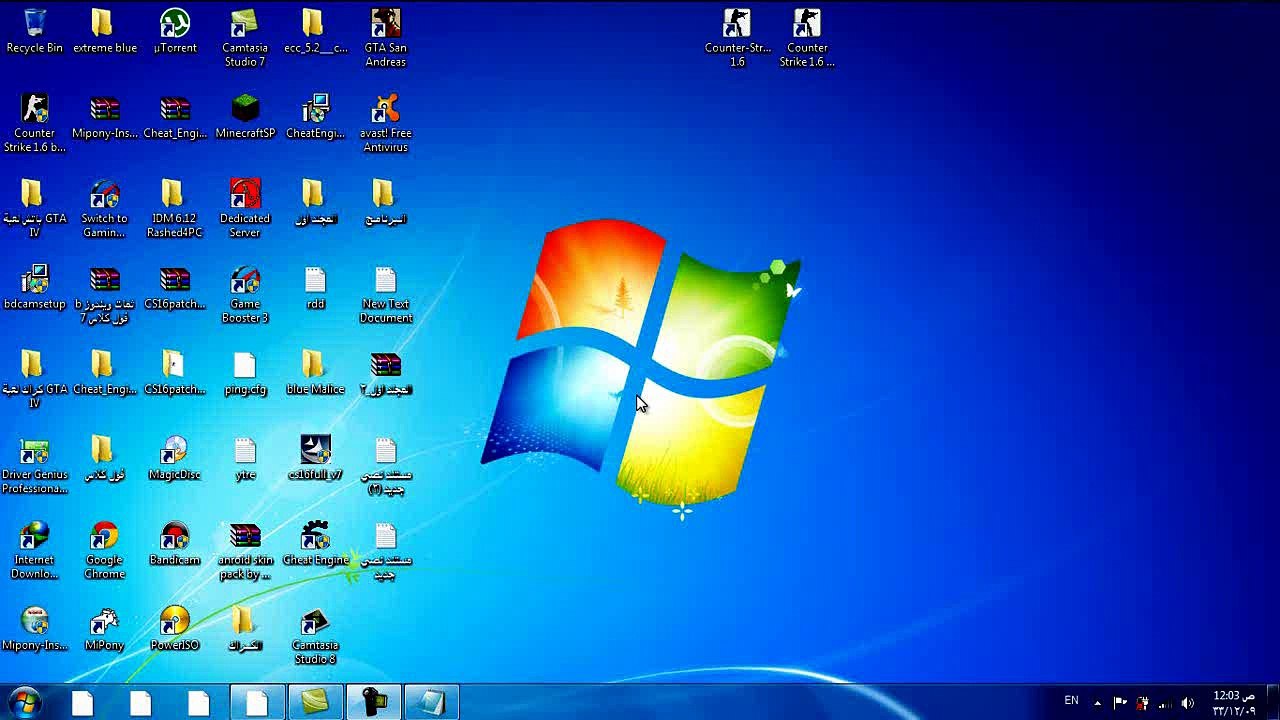Select the GTA San Andreas icon

(x=385, y=38)
